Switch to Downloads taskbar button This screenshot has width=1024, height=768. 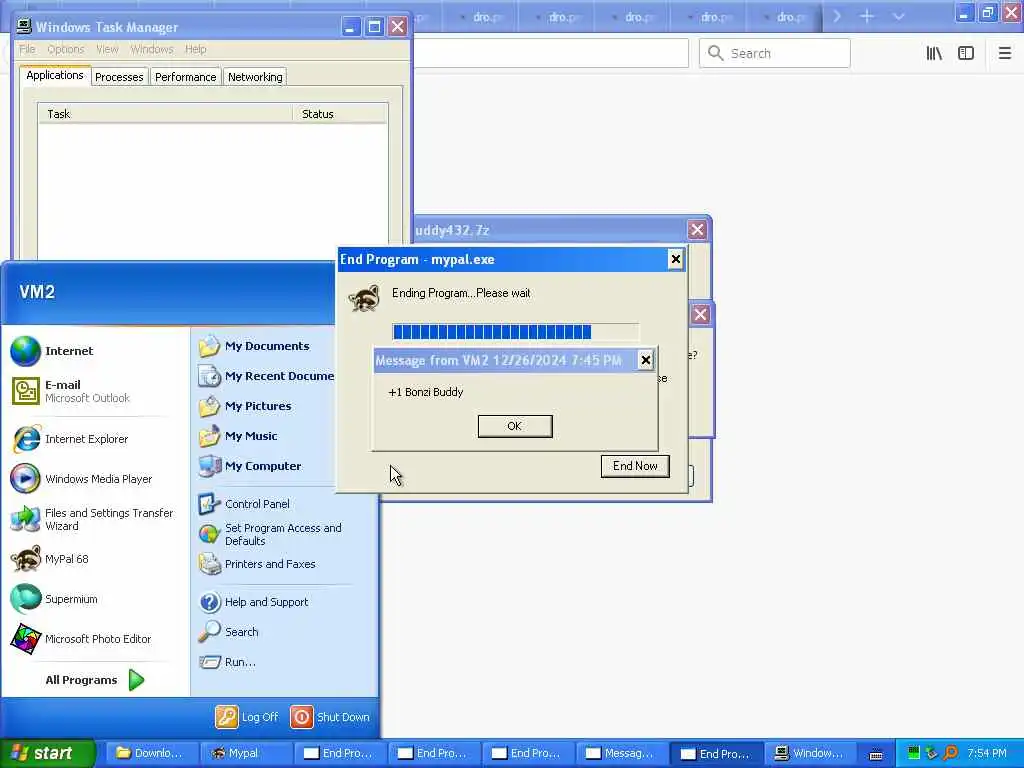coord(151,754)
